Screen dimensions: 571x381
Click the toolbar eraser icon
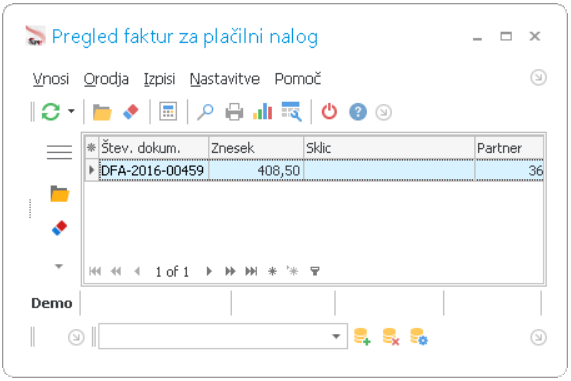[x=131, y=112]
